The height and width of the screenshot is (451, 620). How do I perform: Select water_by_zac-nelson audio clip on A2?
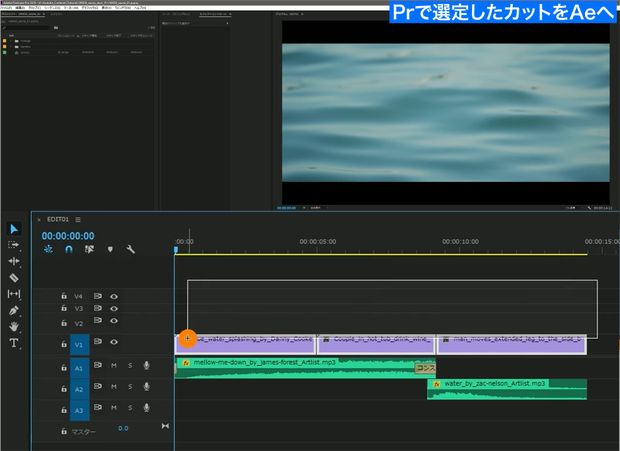[x=507, y=389]
